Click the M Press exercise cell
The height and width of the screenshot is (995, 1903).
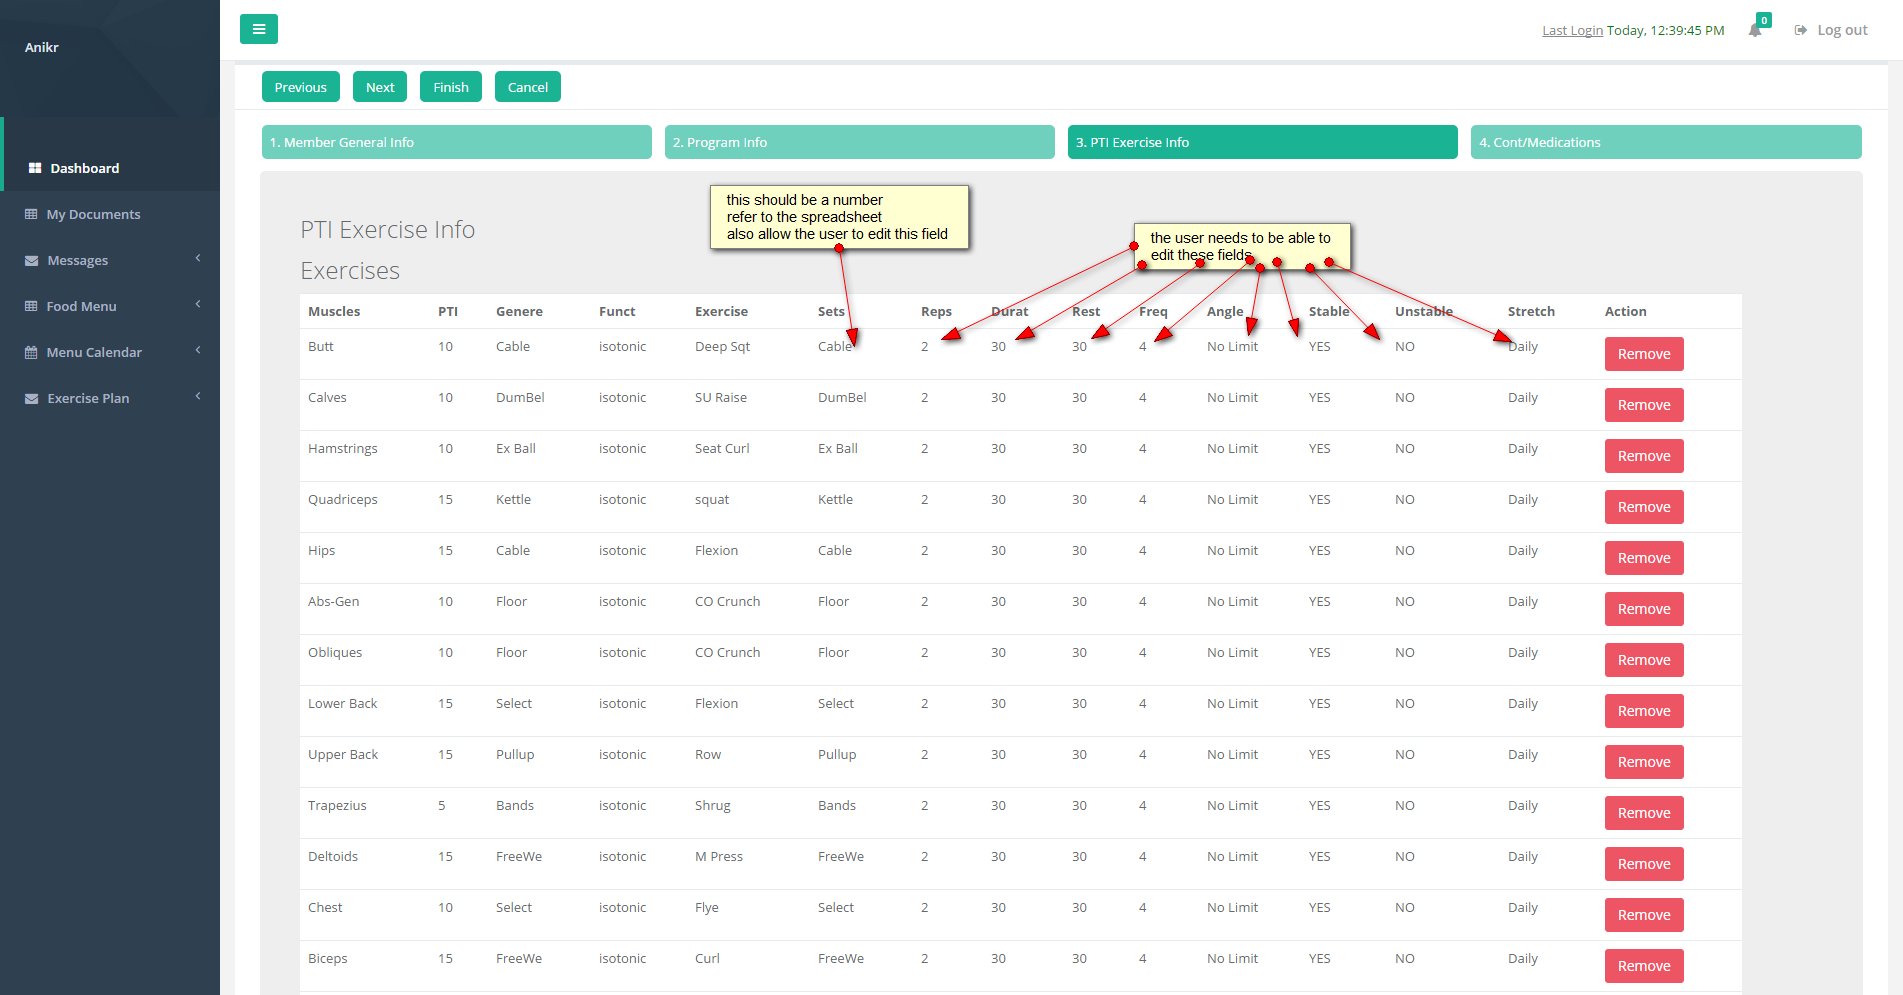[719, 856]
